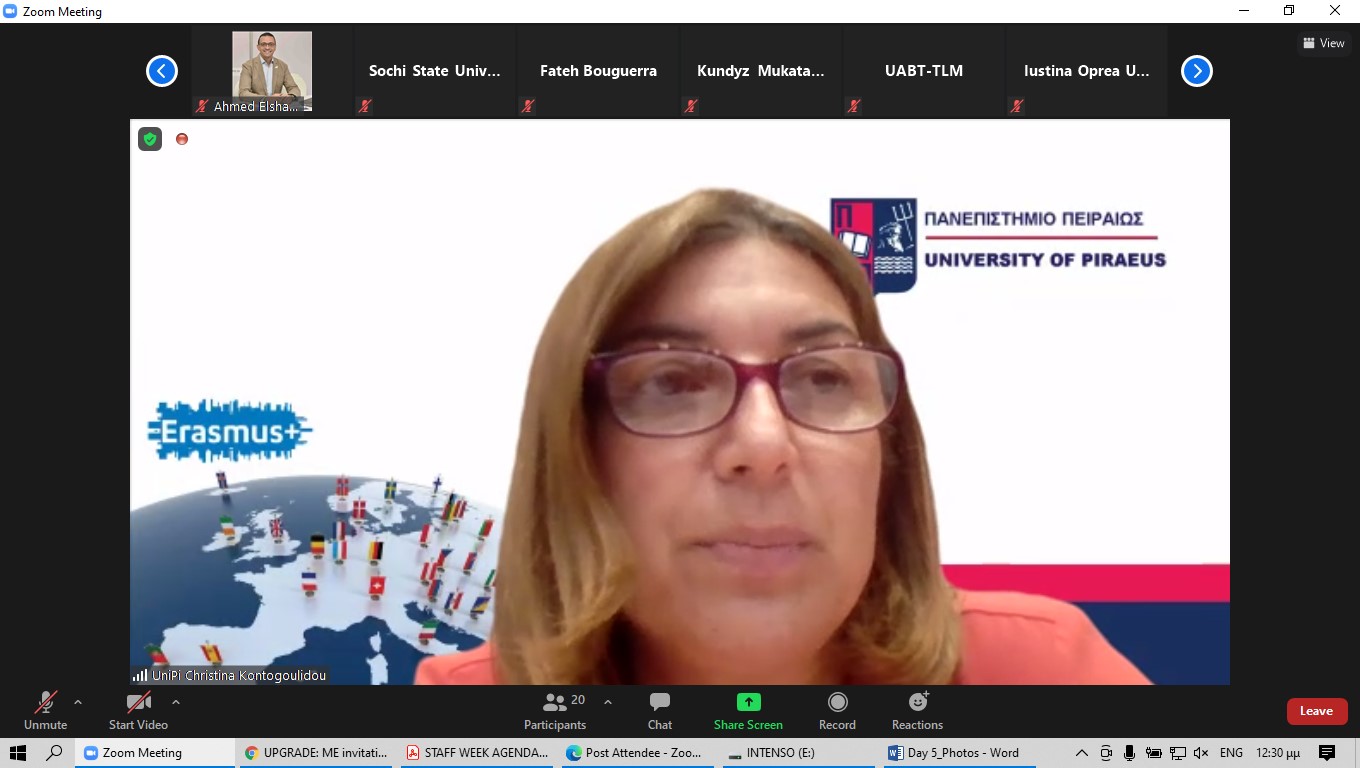Screen dimensions: 1360x768
Task: Click muted mic icon on Kundyz Mukata tile
Action: 691,105
